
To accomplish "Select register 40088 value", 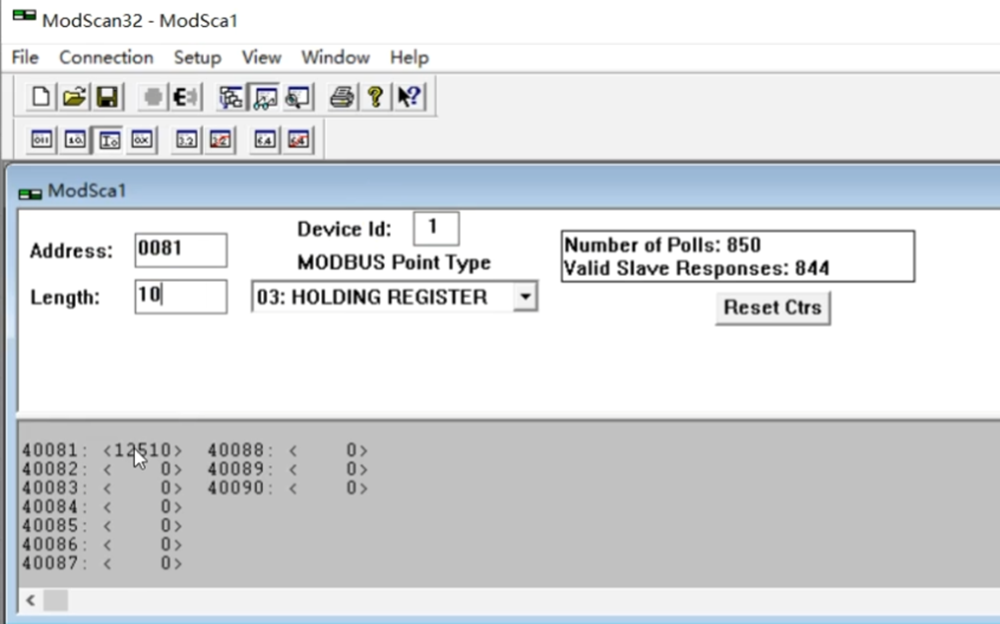I will (x=328, y=450).
